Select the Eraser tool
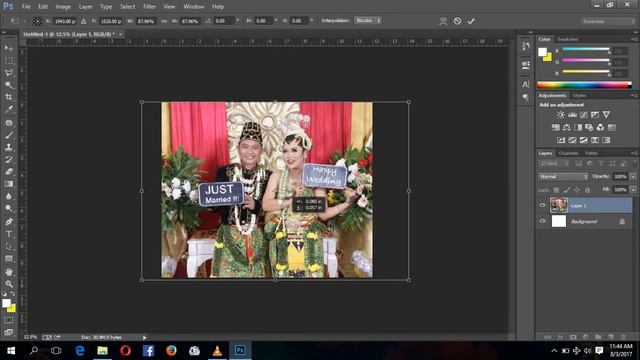This screenshot has width=640, height=360. click(x=9, y=171)
